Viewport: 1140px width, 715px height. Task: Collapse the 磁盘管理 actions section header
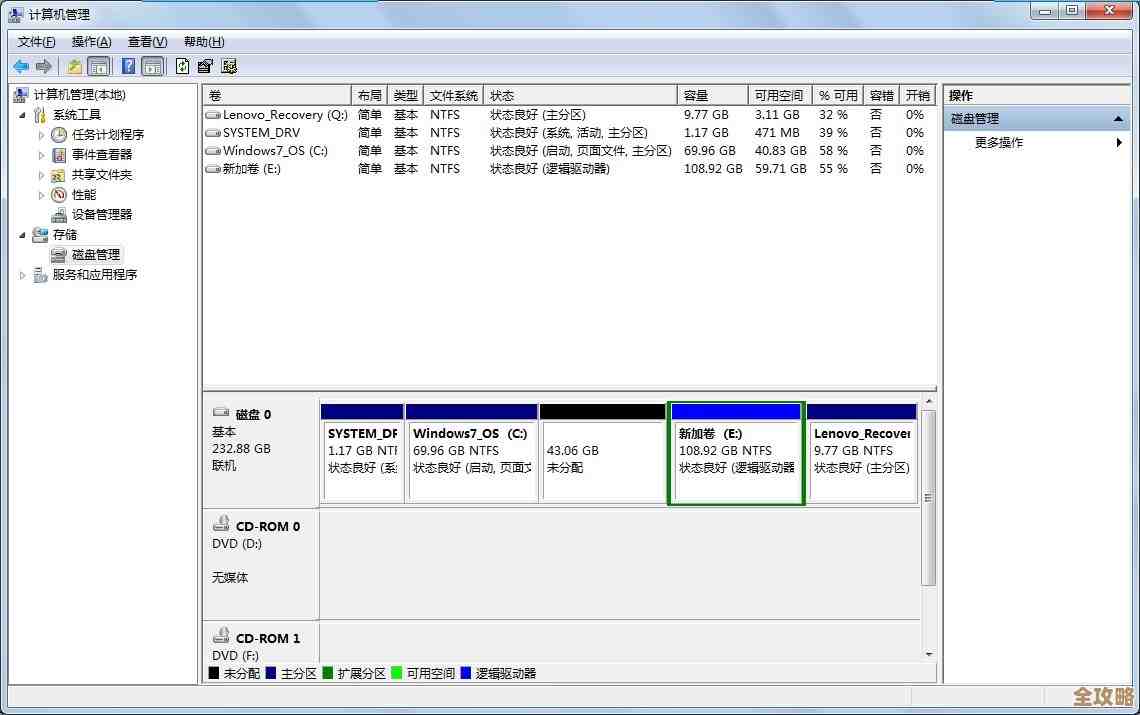pos(1119,119)
